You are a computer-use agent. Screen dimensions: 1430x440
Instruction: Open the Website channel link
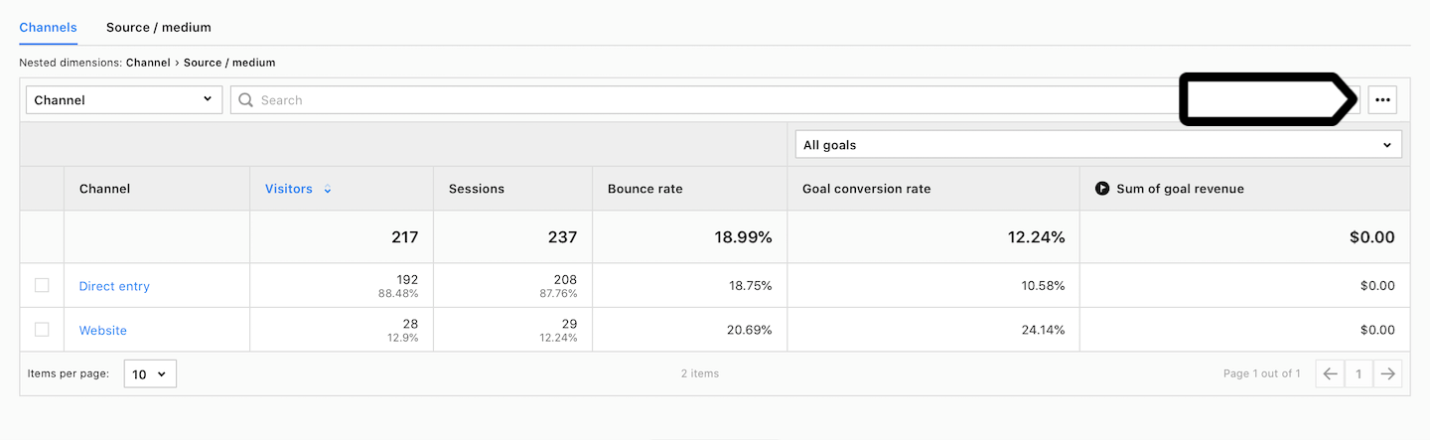click(x=103, y=330)
